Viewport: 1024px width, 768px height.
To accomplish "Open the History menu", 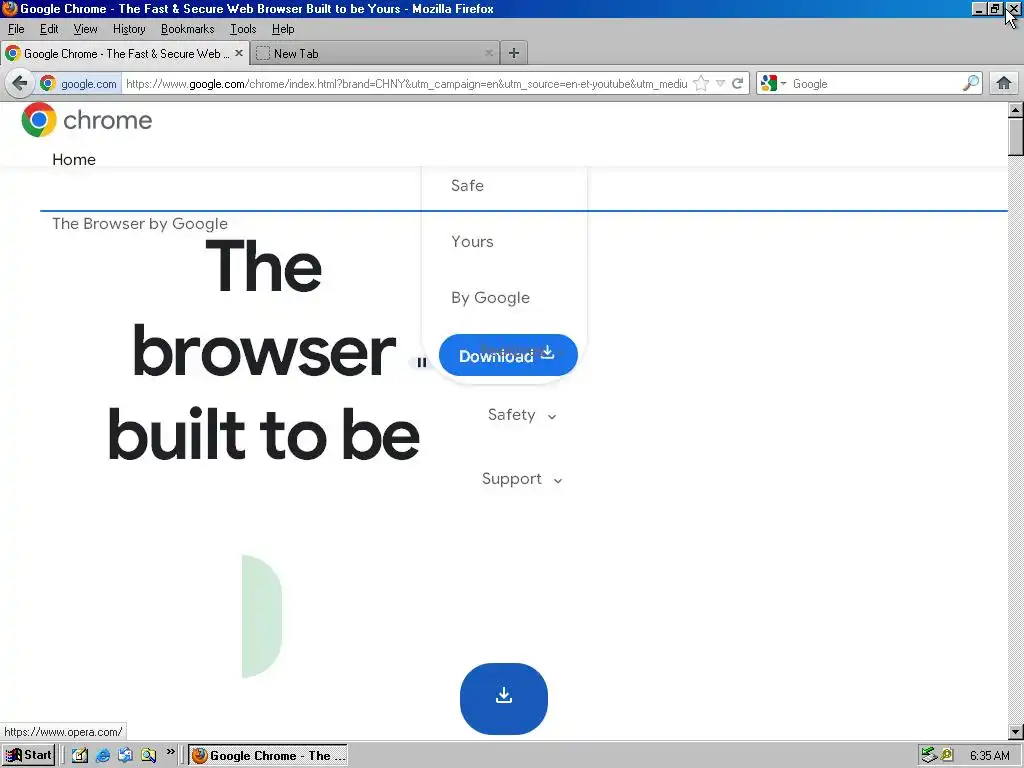I will point(129,29).
